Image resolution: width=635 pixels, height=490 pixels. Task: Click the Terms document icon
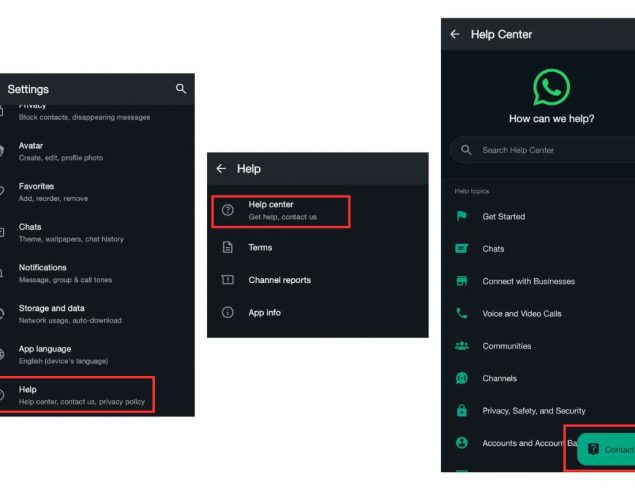[228, 247]
